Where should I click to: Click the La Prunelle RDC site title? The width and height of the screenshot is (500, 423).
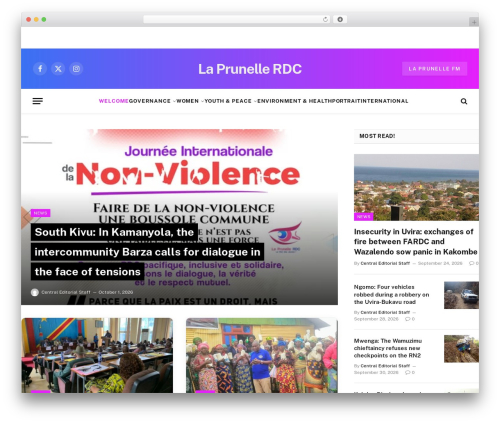(x=250, y=69)
